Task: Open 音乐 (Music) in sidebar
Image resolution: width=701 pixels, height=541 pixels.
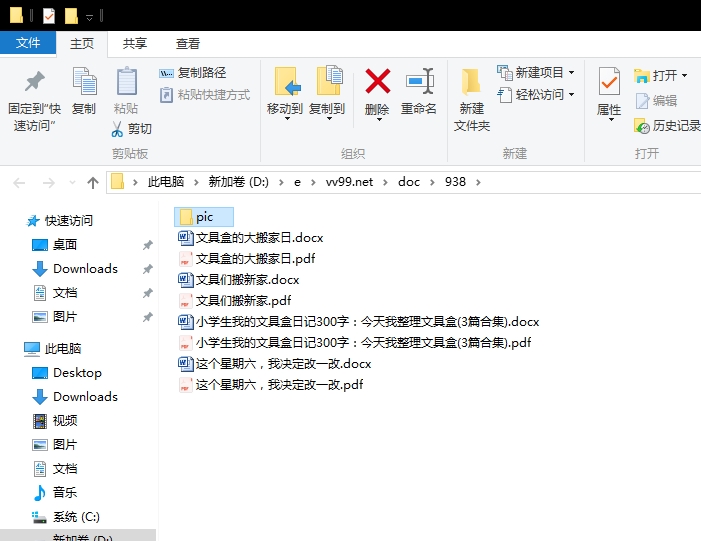Action: pyautogui.click(x=55, y=493)
